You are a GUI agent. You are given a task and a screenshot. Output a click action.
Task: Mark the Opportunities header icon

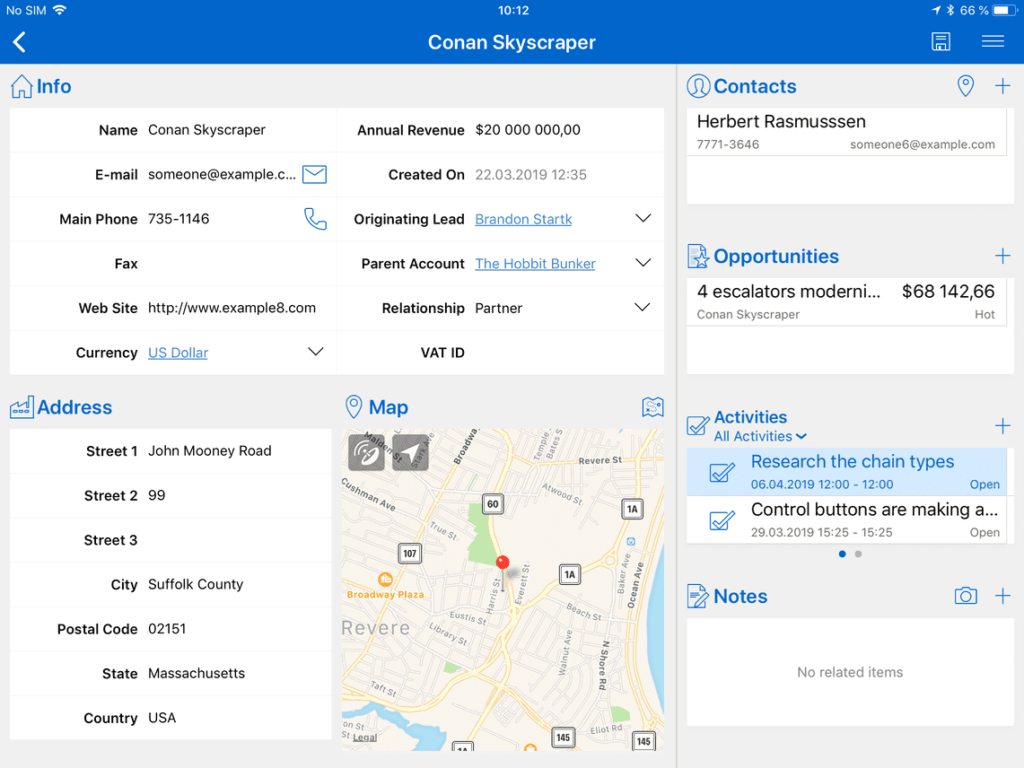tap(698, 256)
